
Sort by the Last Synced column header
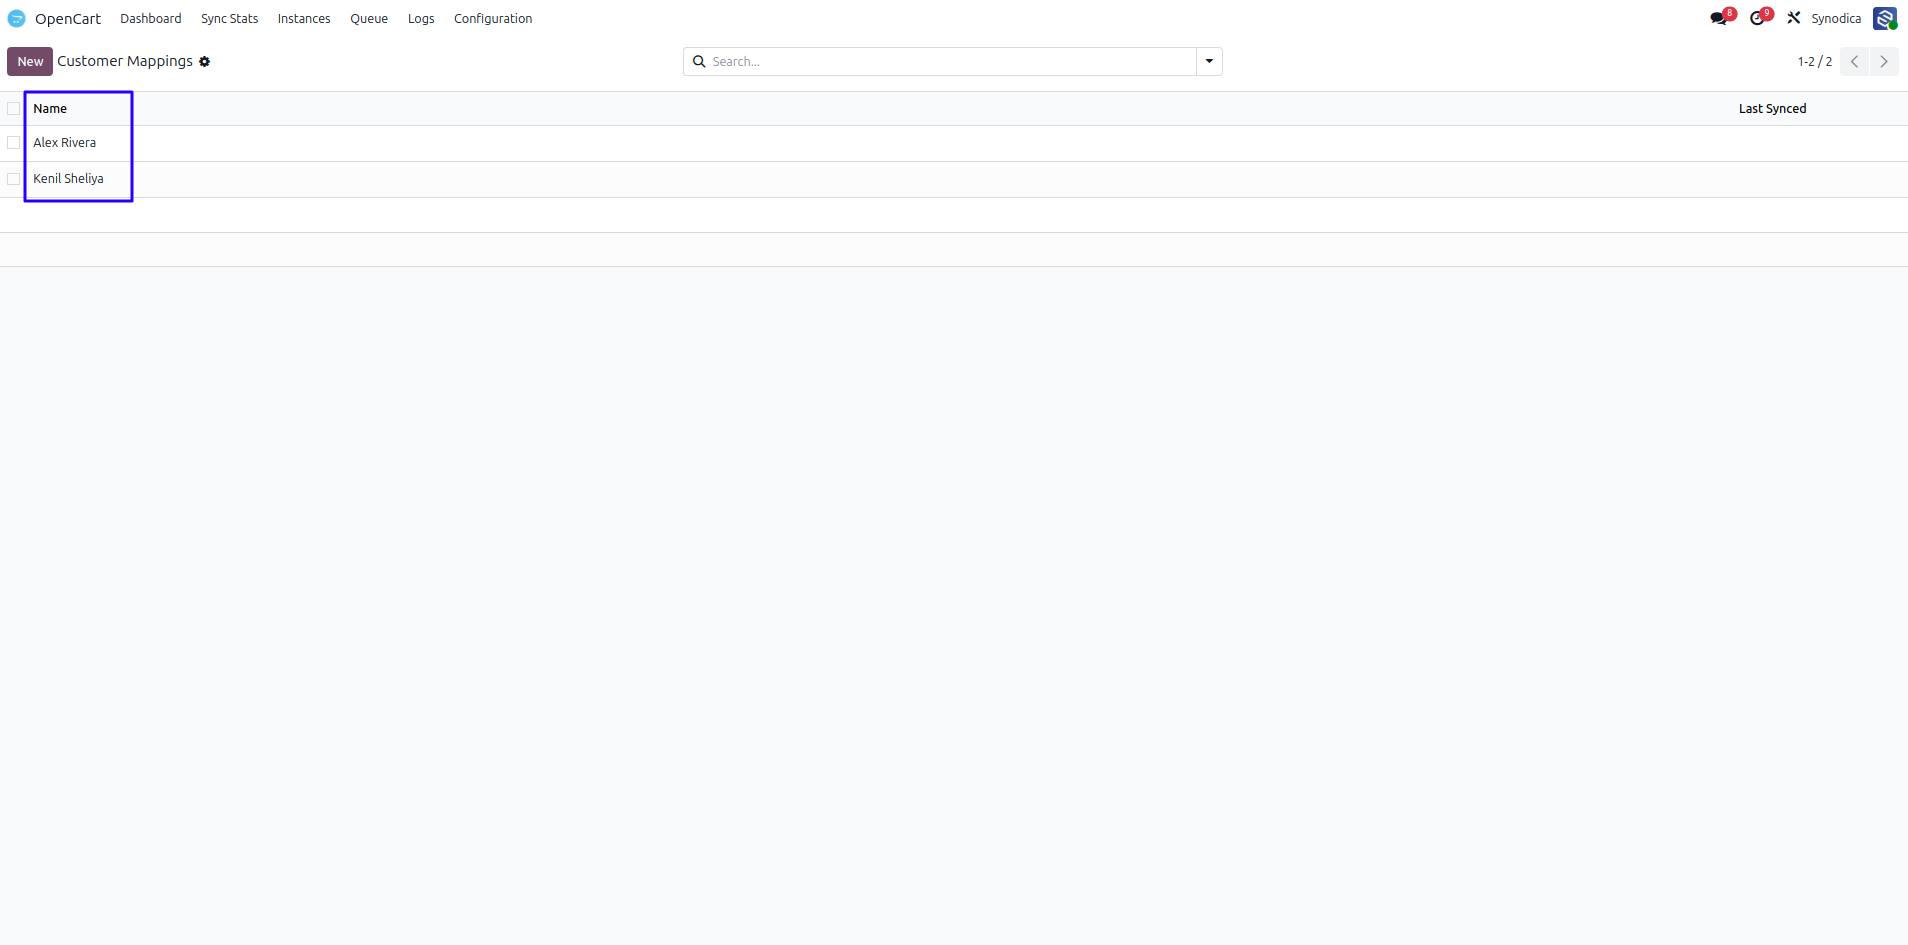tap(1772, 109)
